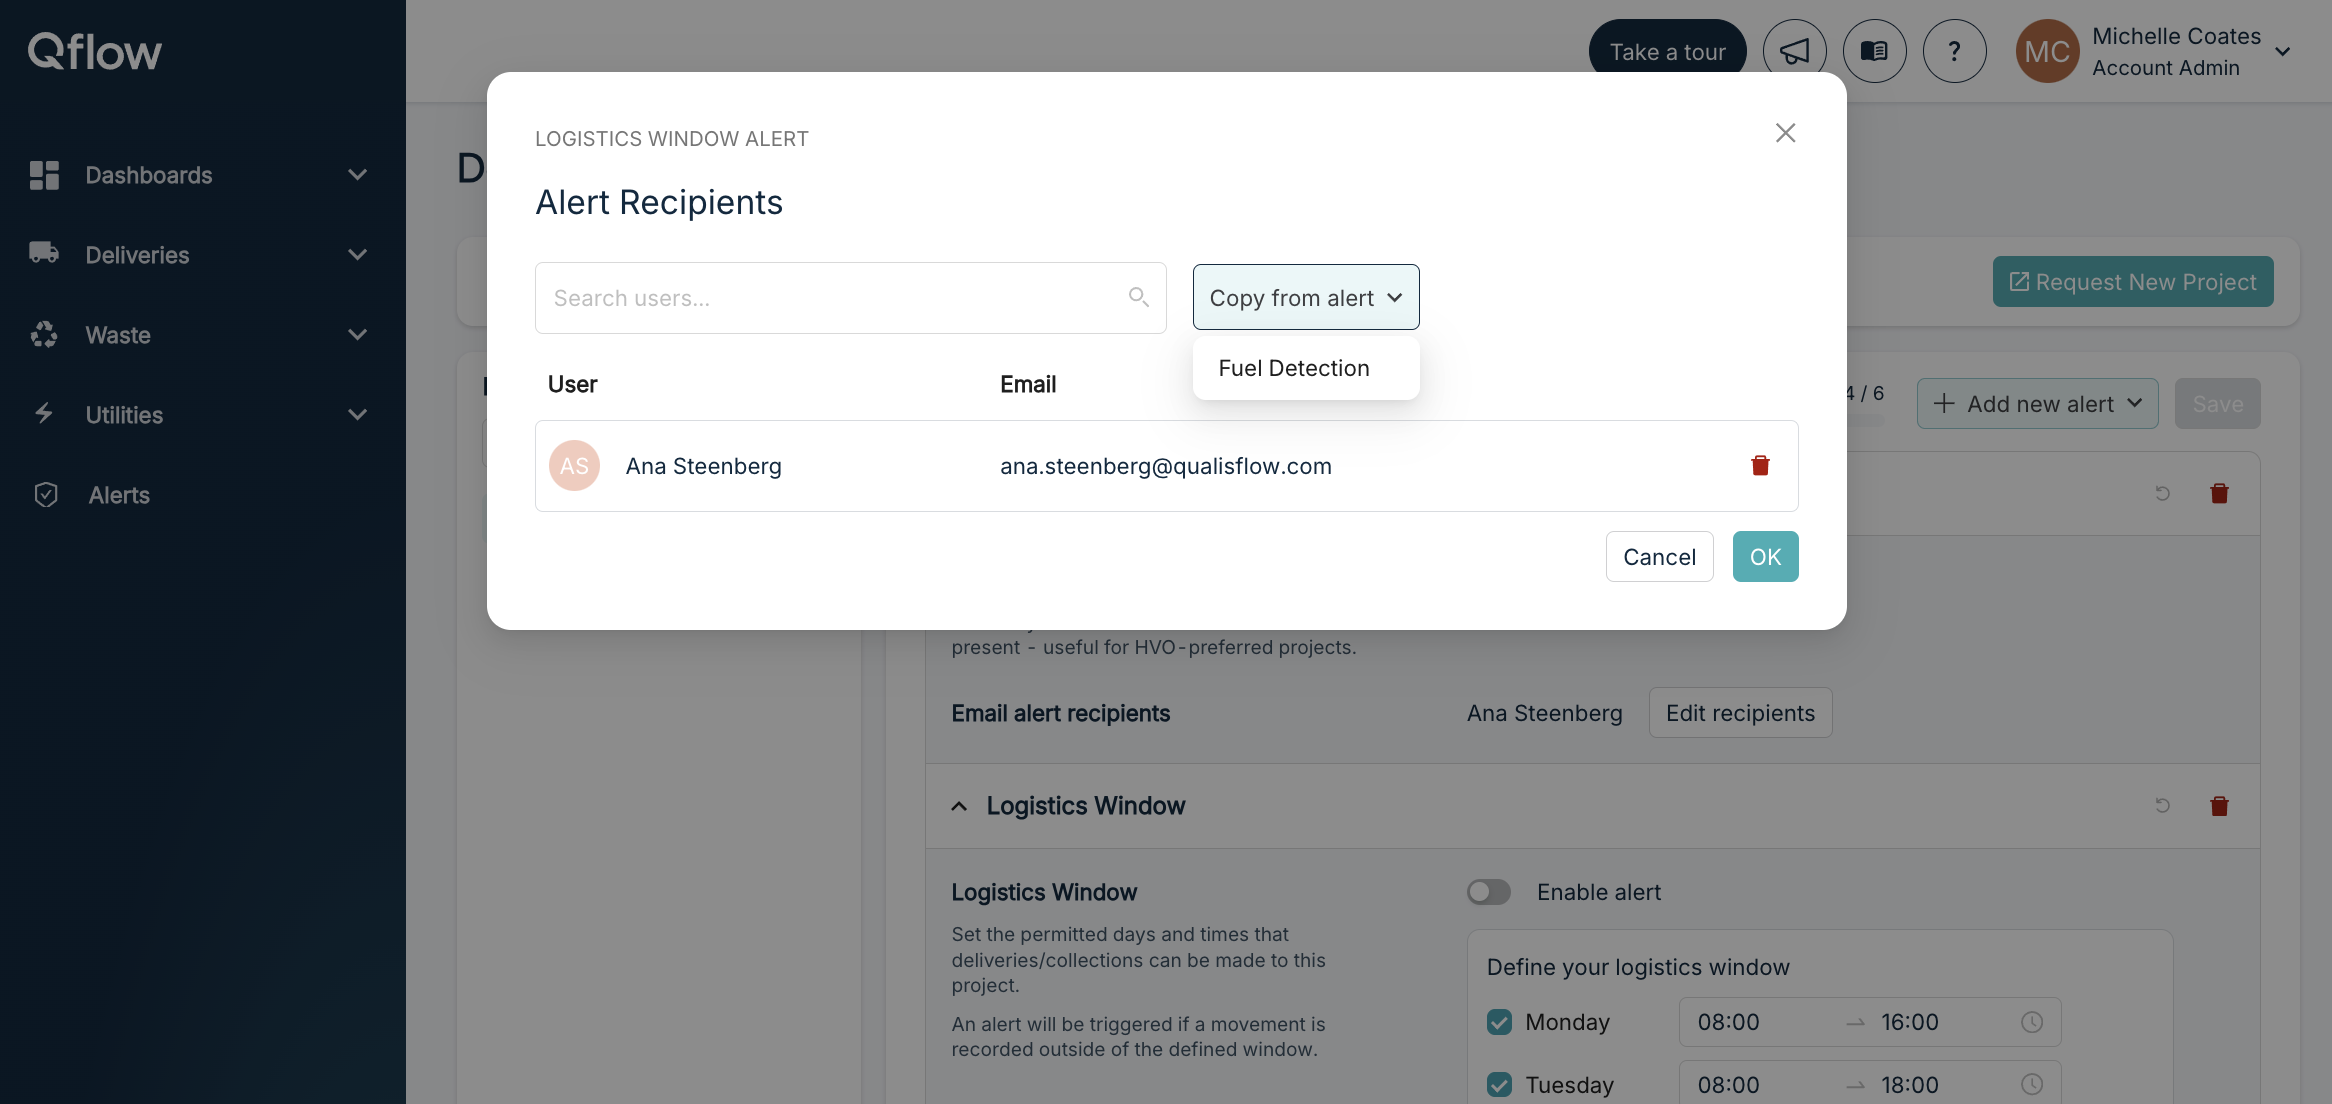Open the Monday time picker clock icon
2332x1104 pixels.
coord(2031,1022)
